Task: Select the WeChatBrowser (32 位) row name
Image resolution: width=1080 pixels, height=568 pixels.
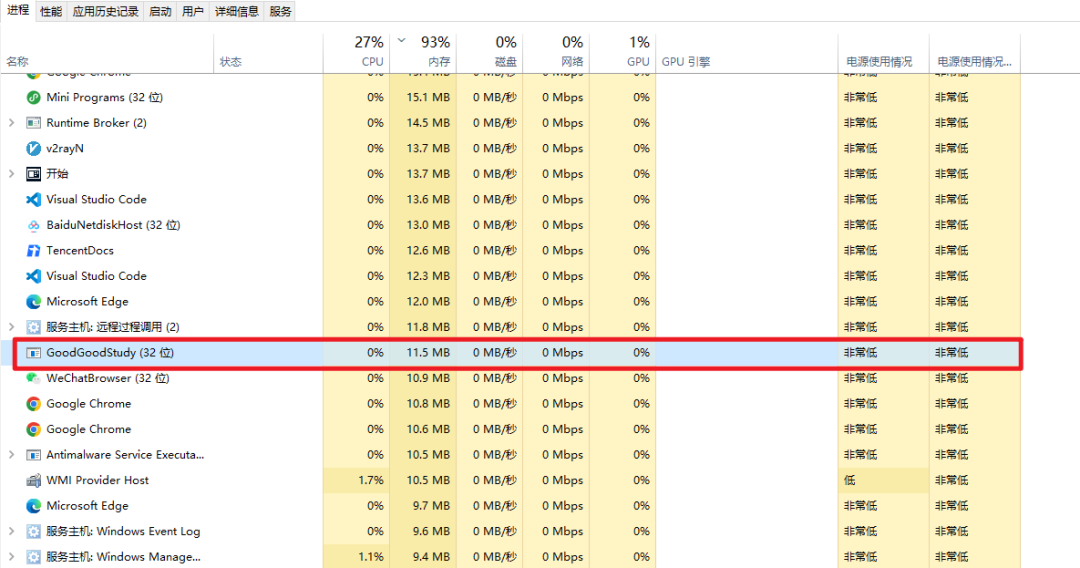Action: (108, 378)
